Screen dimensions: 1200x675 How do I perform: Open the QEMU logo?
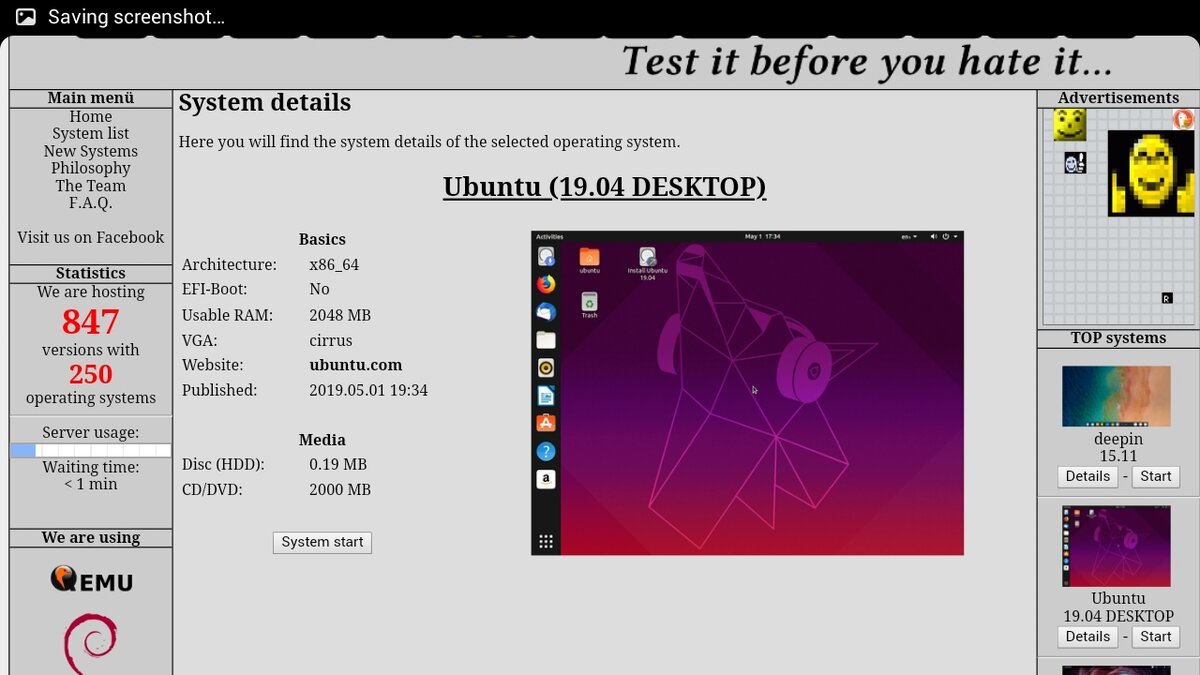coord(91,579)
